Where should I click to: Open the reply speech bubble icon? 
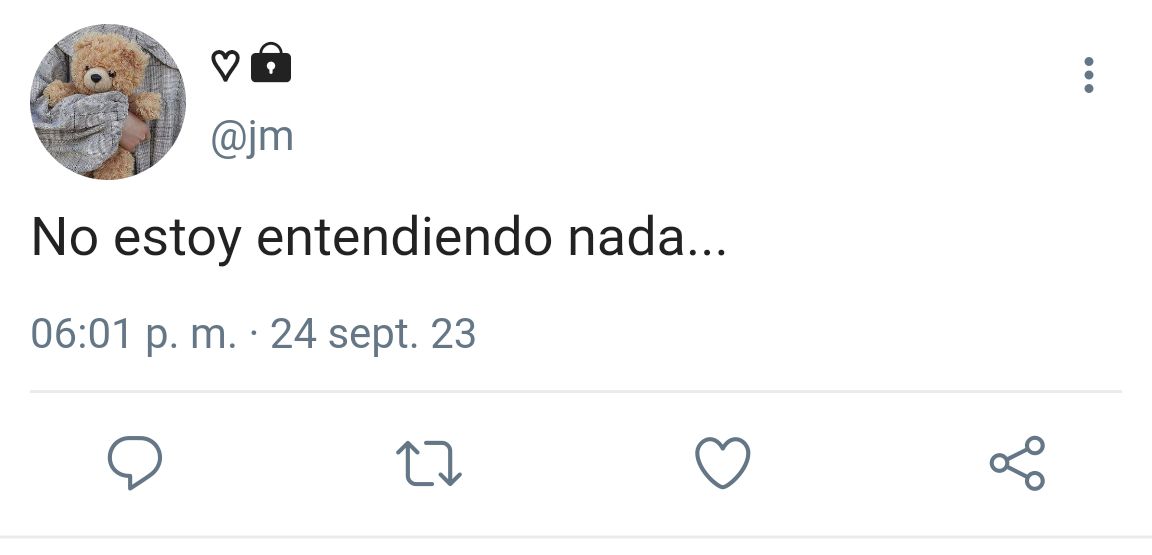point(135,462)
